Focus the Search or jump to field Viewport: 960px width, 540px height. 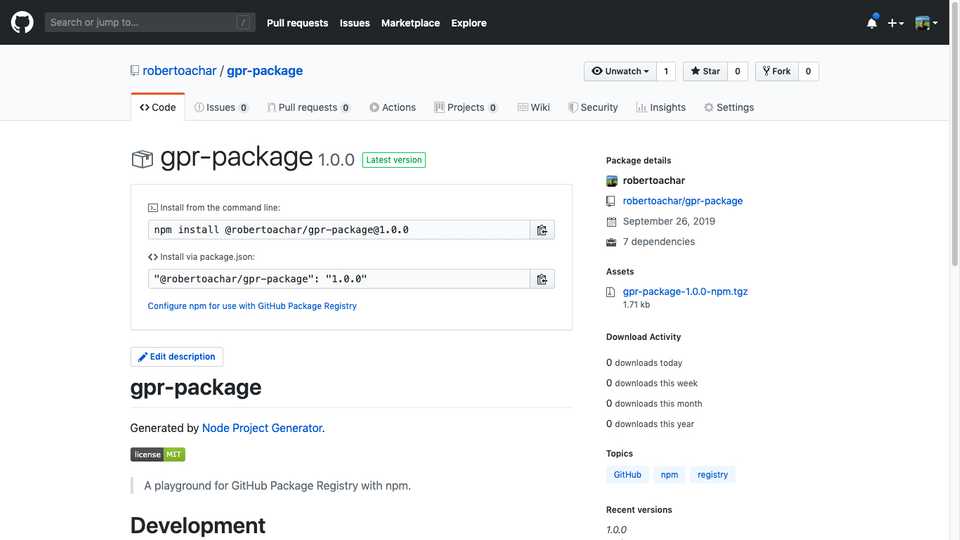point(150,23)
